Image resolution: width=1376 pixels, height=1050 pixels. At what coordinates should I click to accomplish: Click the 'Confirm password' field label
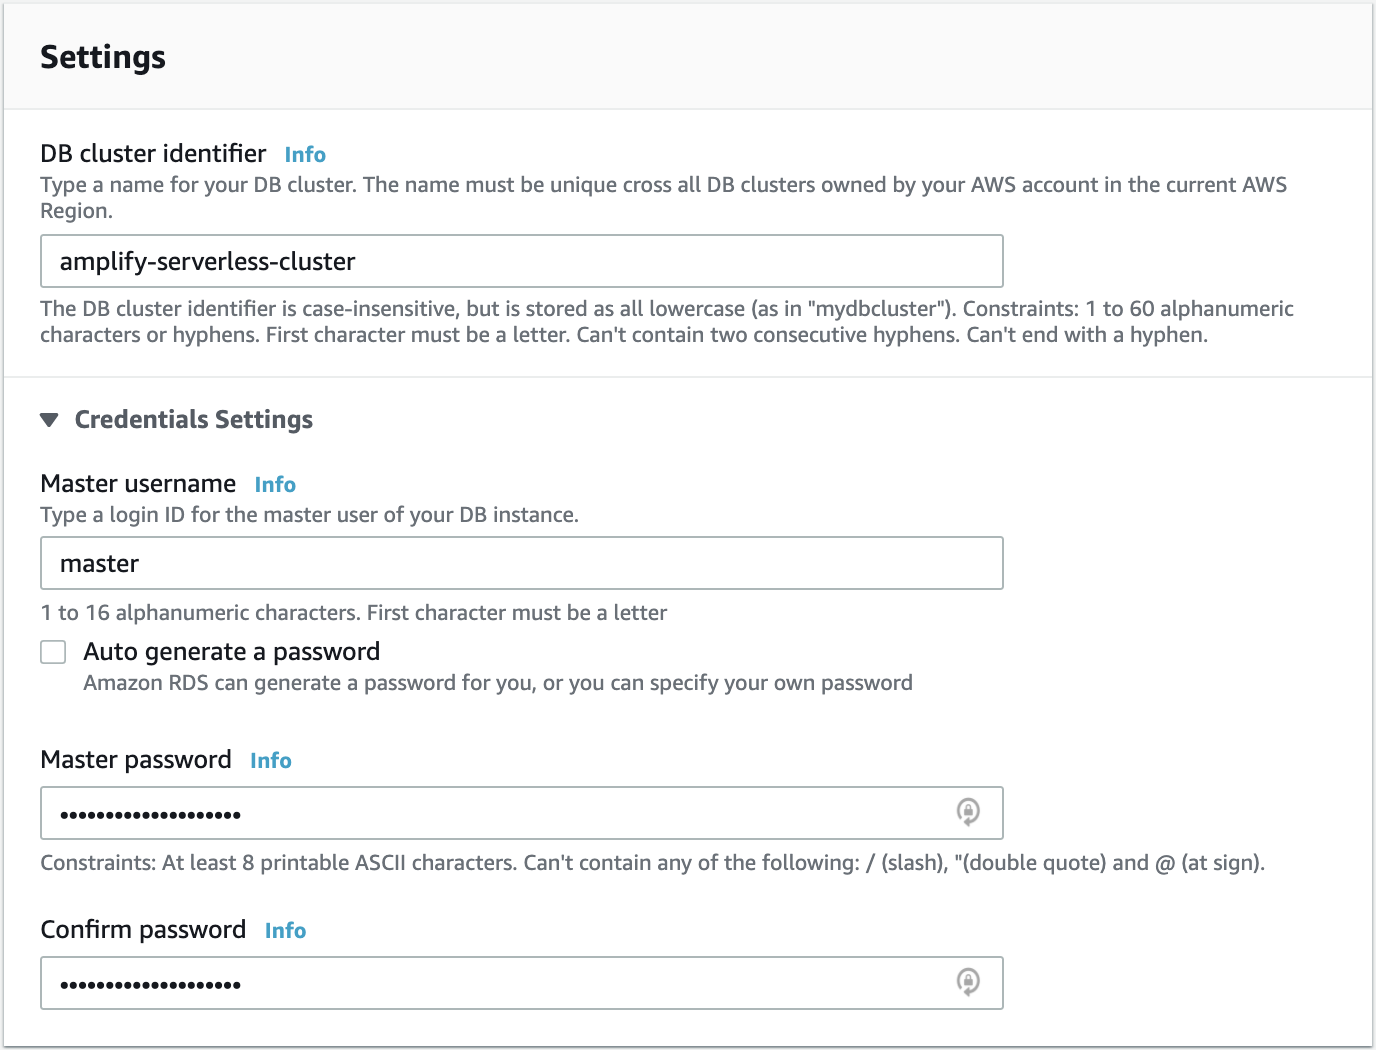pos(143,930)
